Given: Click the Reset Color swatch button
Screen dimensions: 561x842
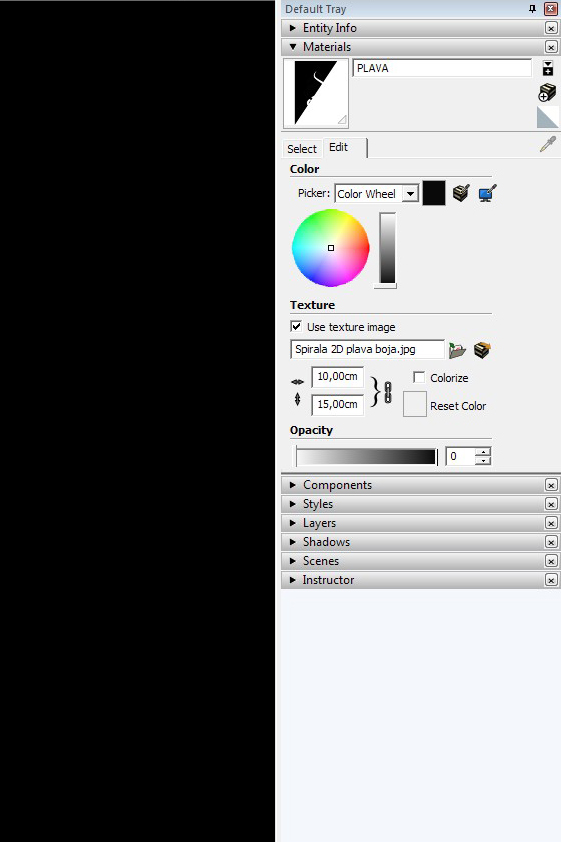Looking at the screenshot, I should coord(414,404).
